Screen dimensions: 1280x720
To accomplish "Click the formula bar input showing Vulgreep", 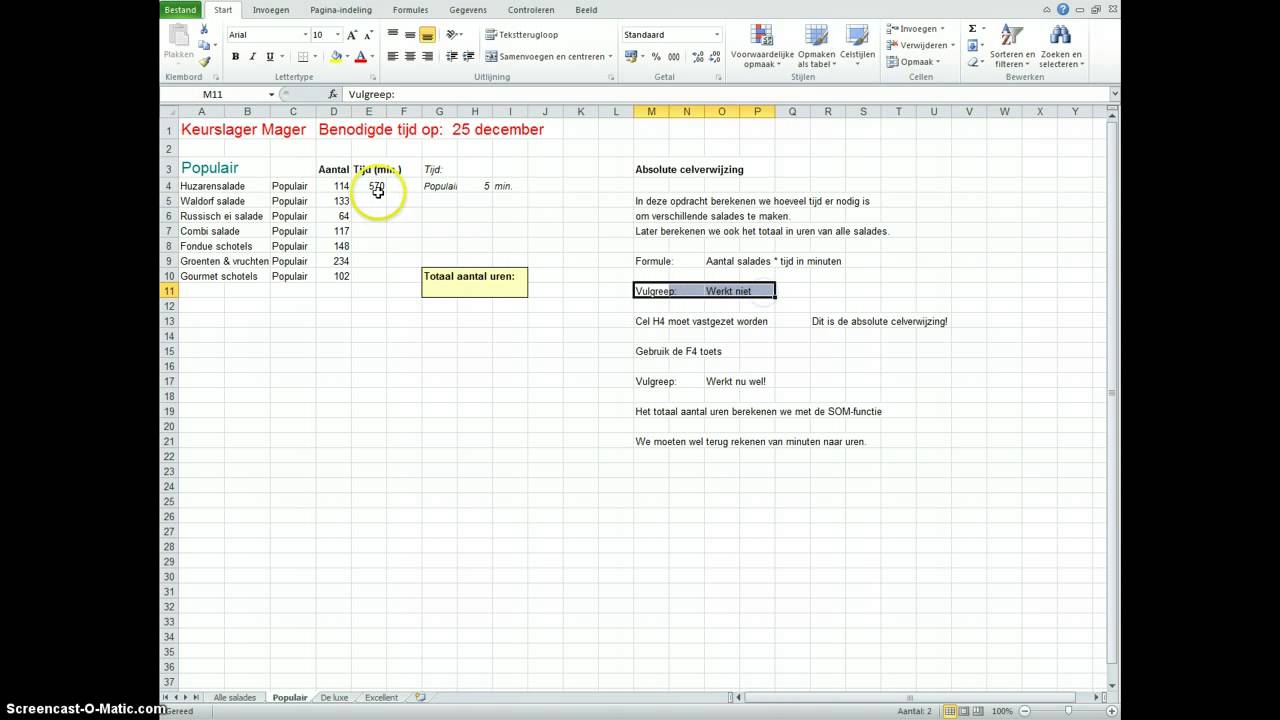I will point(726,94).
